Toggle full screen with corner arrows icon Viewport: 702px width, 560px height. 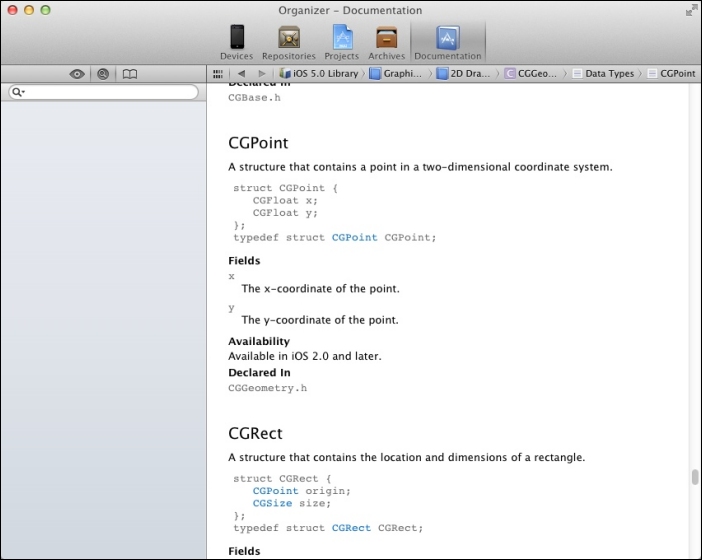691,10
